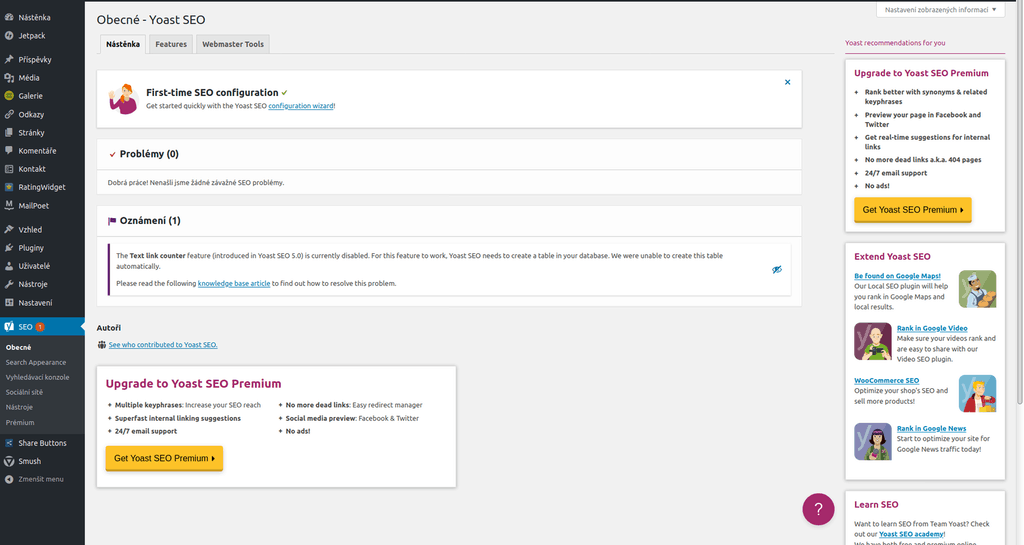The image size is (1024, 545).
Task: Click the SEO notification count badge
Action: point(40,327)
